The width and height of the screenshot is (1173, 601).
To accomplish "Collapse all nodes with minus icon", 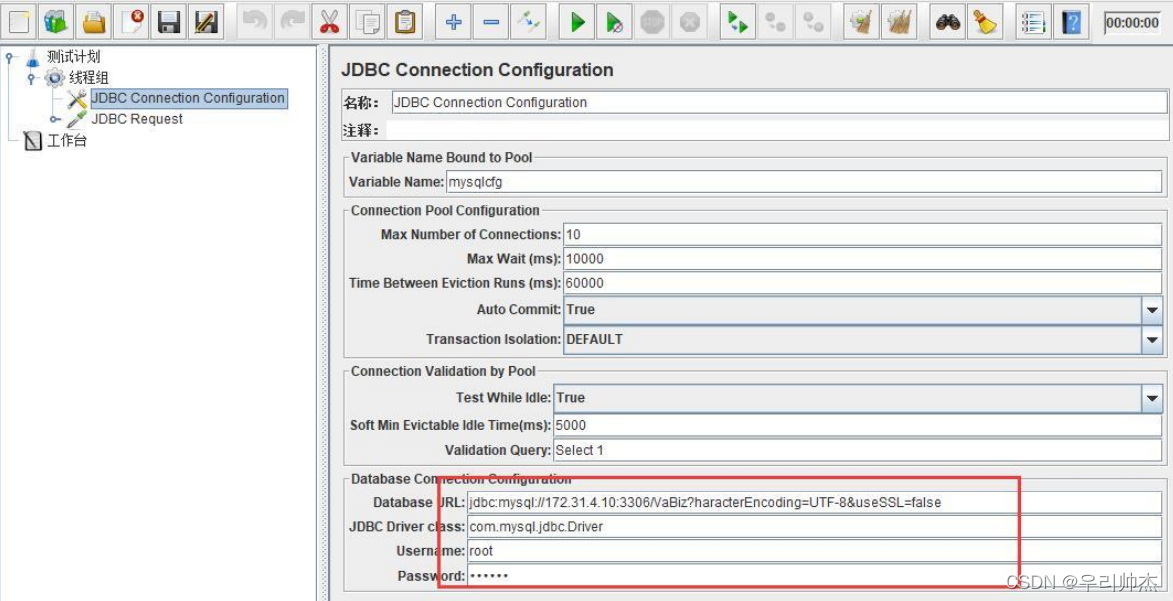I will pos(491,22).
